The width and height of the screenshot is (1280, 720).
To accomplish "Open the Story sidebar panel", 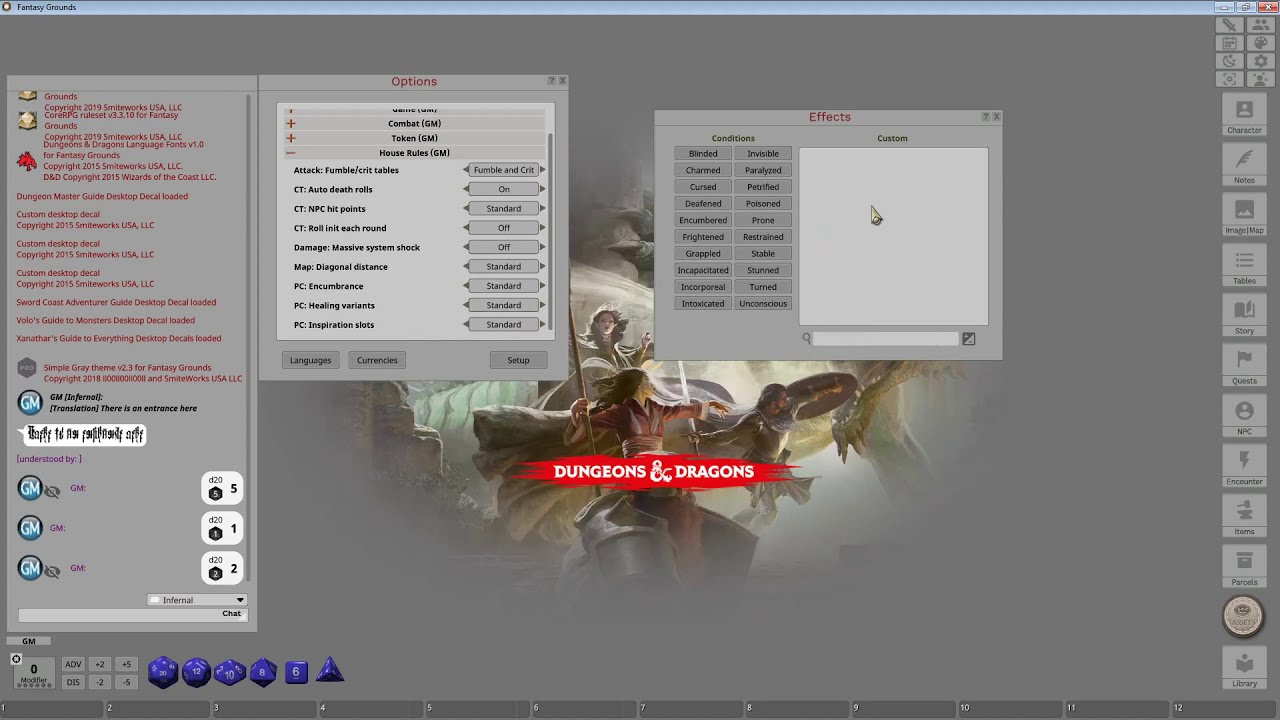I will (1244, 315).
